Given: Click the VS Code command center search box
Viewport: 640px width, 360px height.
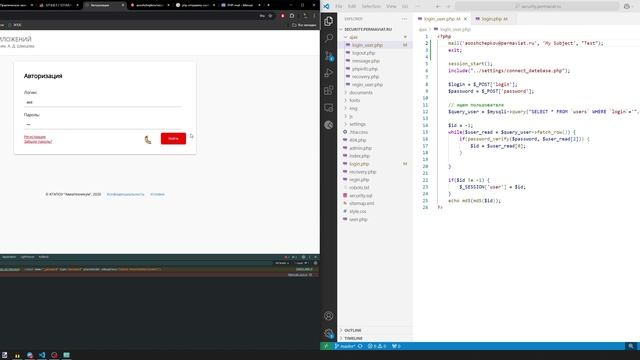Looking at the screenshot, I should (537, 6).
